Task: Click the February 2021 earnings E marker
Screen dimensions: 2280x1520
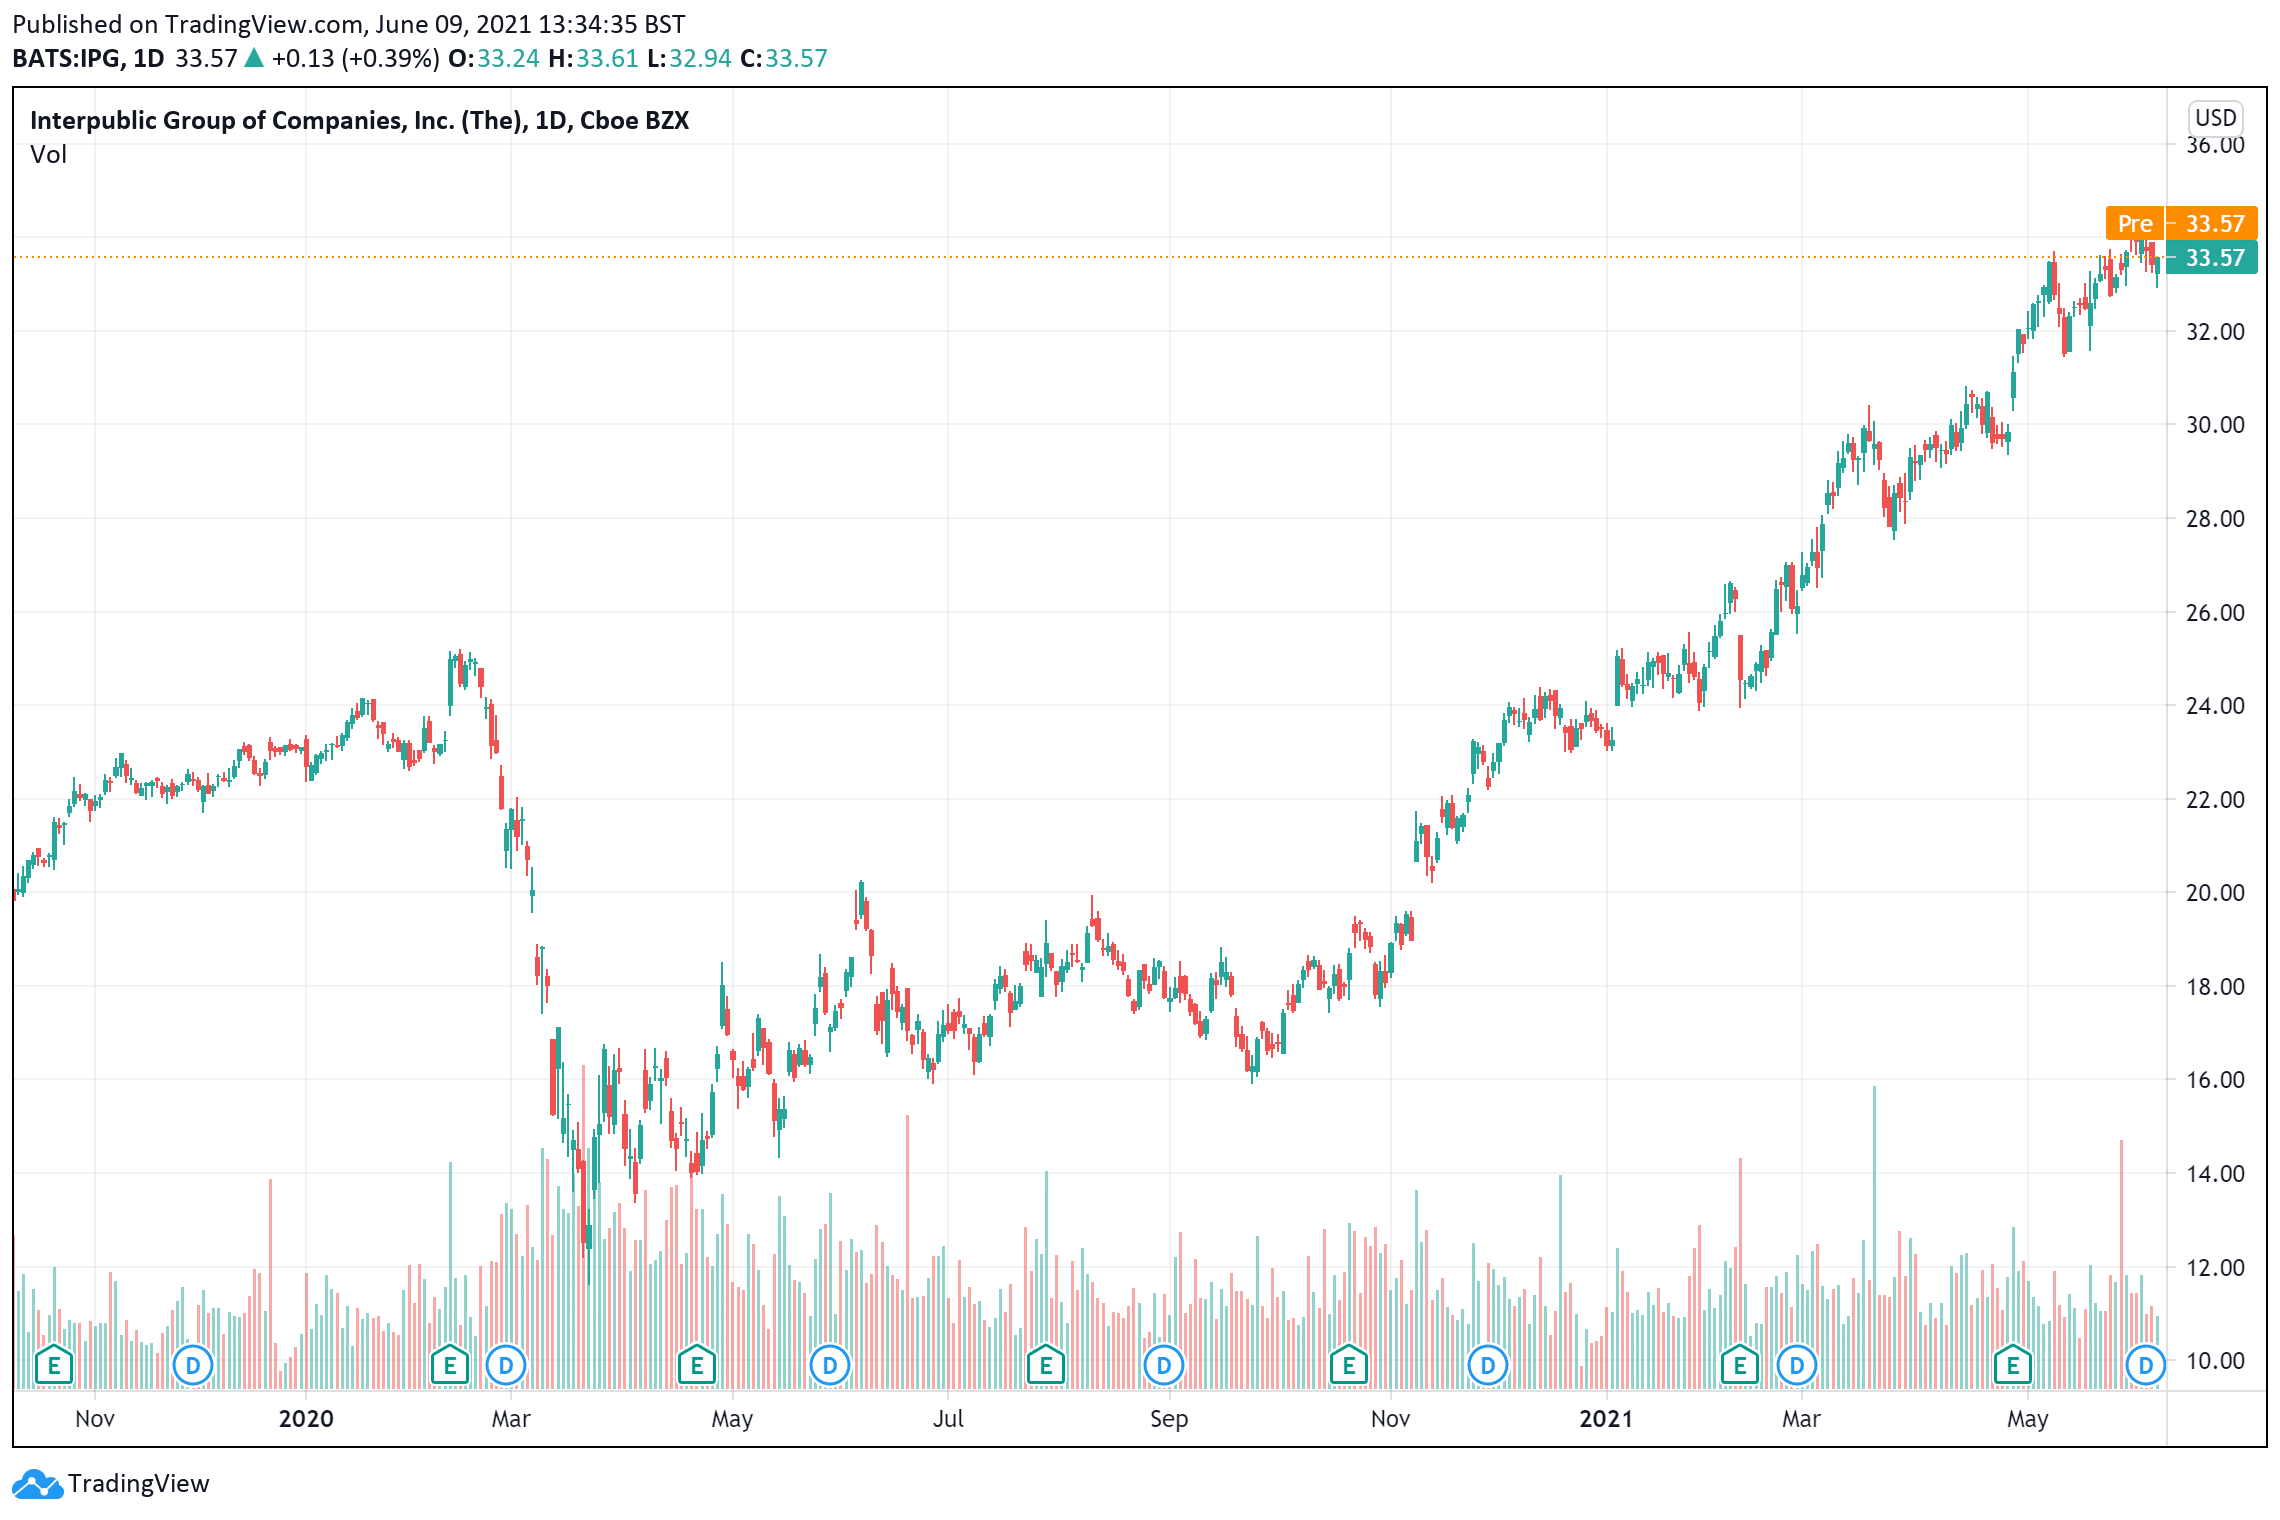Action: [x=1740, y=1365]
